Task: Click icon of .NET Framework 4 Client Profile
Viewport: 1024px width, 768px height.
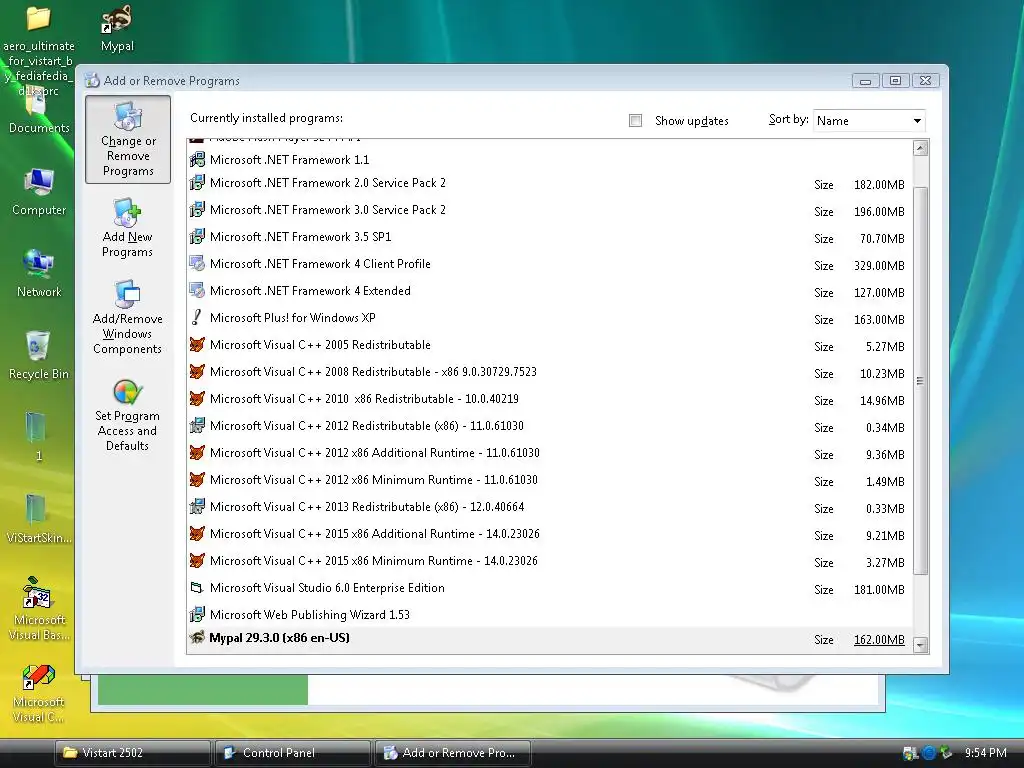Action: [197, 264]
